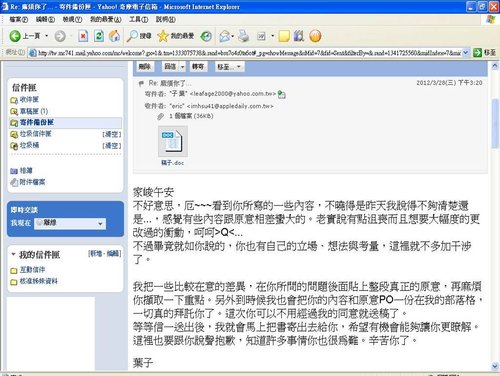Image resolution: width=500 pixels, height=376 pixels.
Task: Click the 轉寄 forward button
Action: click(198, 67)
